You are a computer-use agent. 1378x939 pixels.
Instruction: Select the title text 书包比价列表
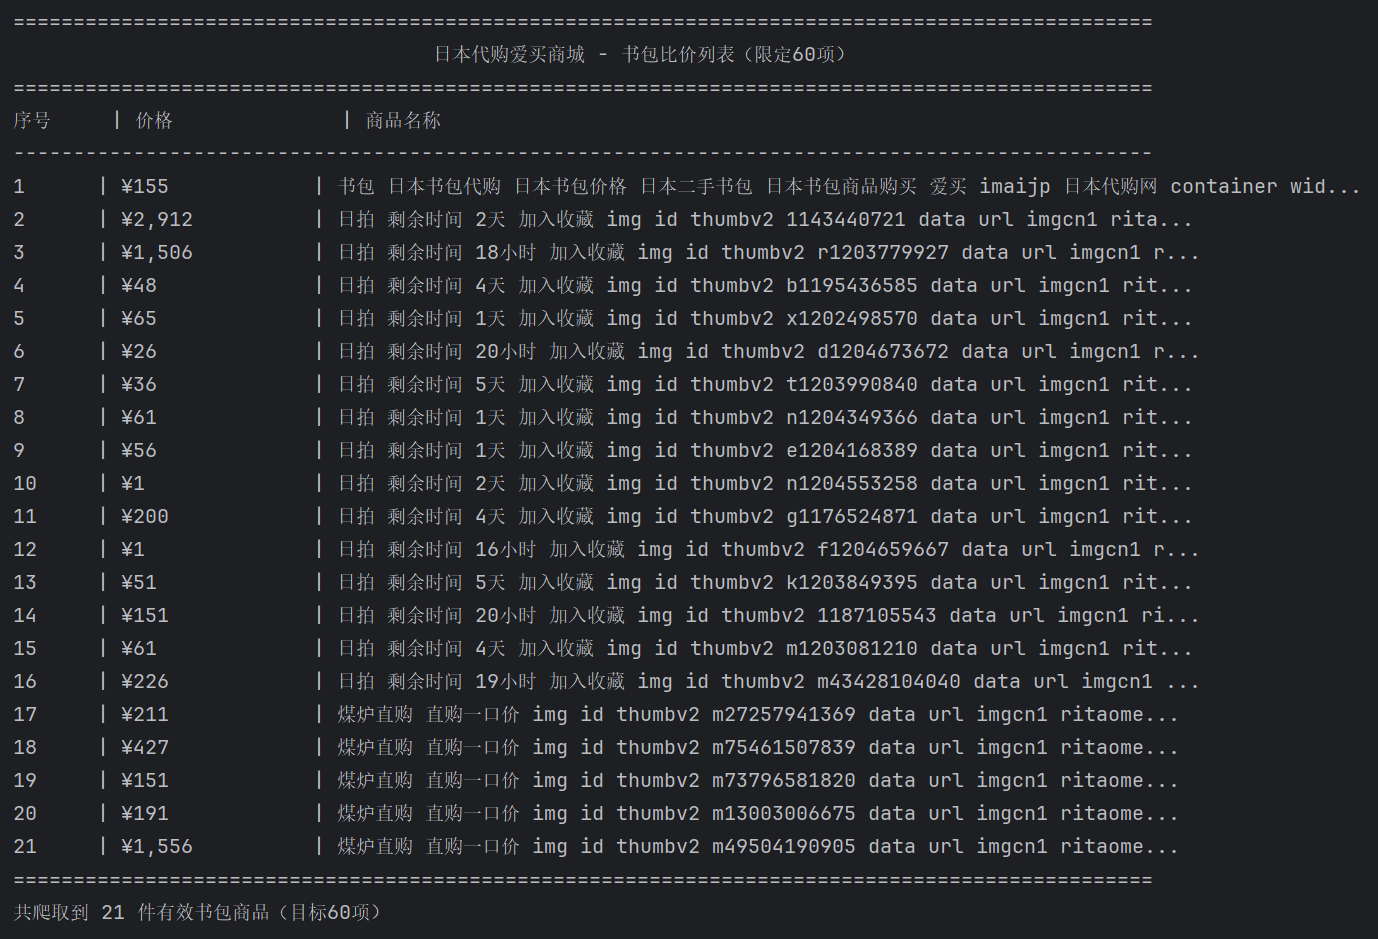(678, 54)
